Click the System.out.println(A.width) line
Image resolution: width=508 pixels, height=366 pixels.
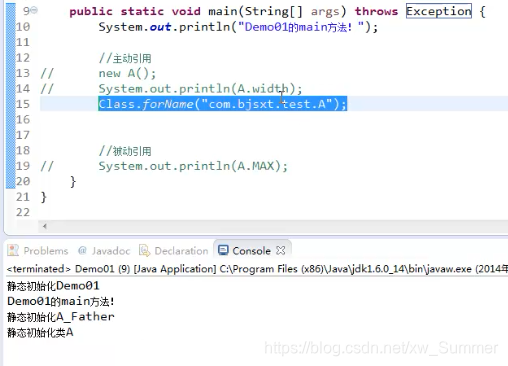pos(200,89)
